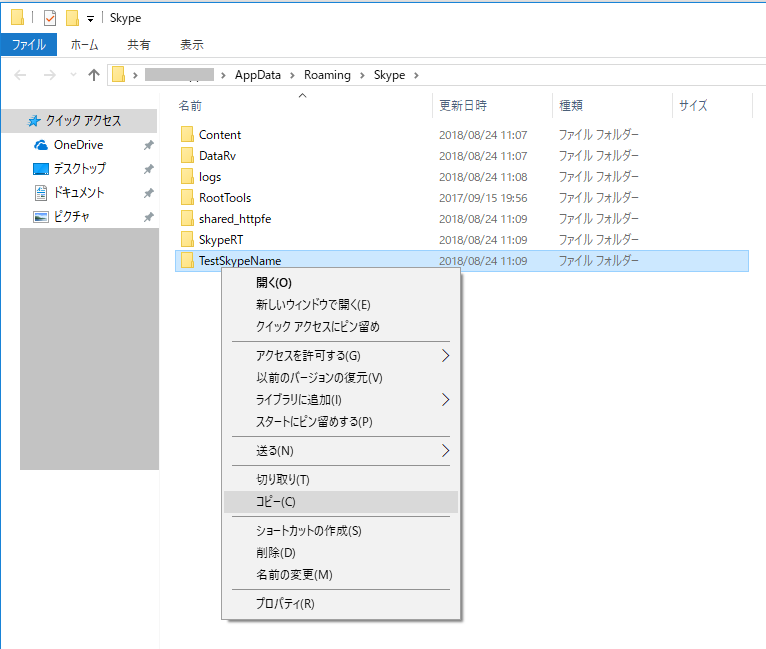The height and width of the screenshot is (649, 766).
Task: Open the recent locations dropdown arrow
Action: [73, 75]
